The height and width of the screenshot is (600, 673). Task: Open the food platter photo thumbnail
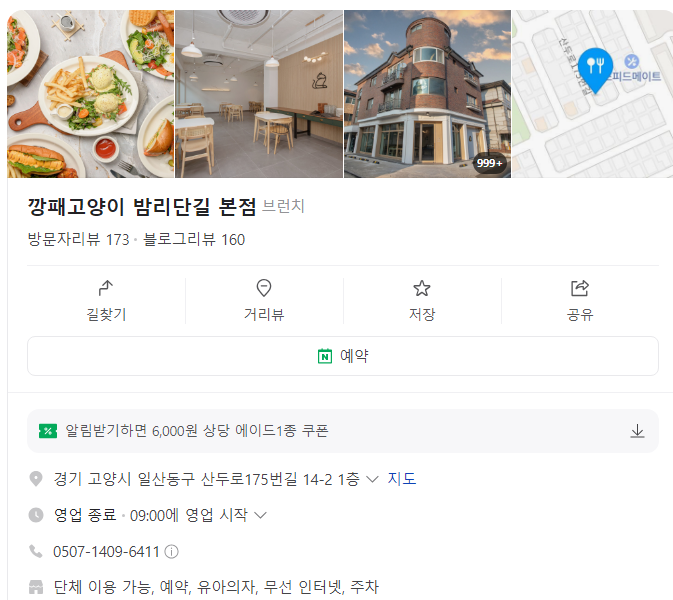(x=91, y=94)
